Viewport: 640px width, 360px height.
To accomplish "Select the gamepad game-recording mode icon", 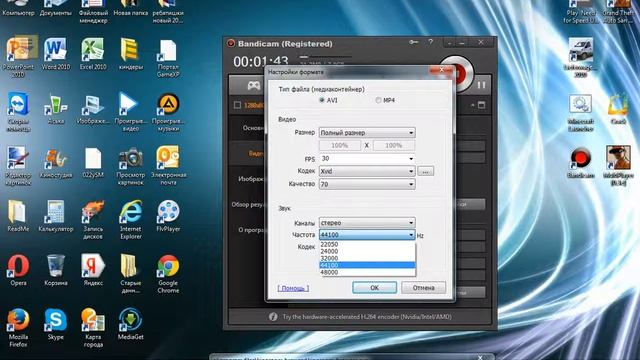I will (253, 85).
